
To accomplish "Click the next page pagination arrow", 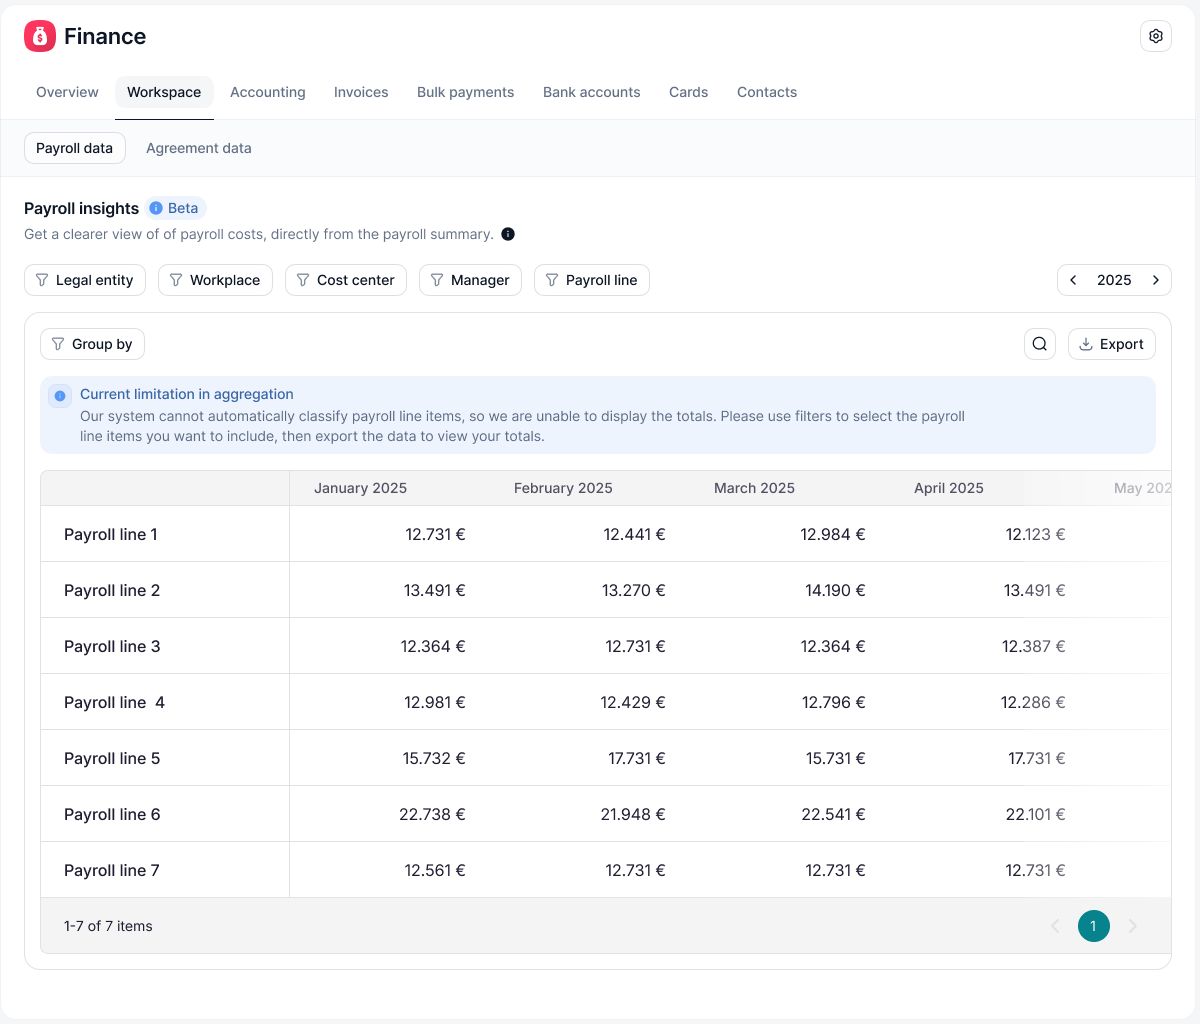I will [1133, 926].
